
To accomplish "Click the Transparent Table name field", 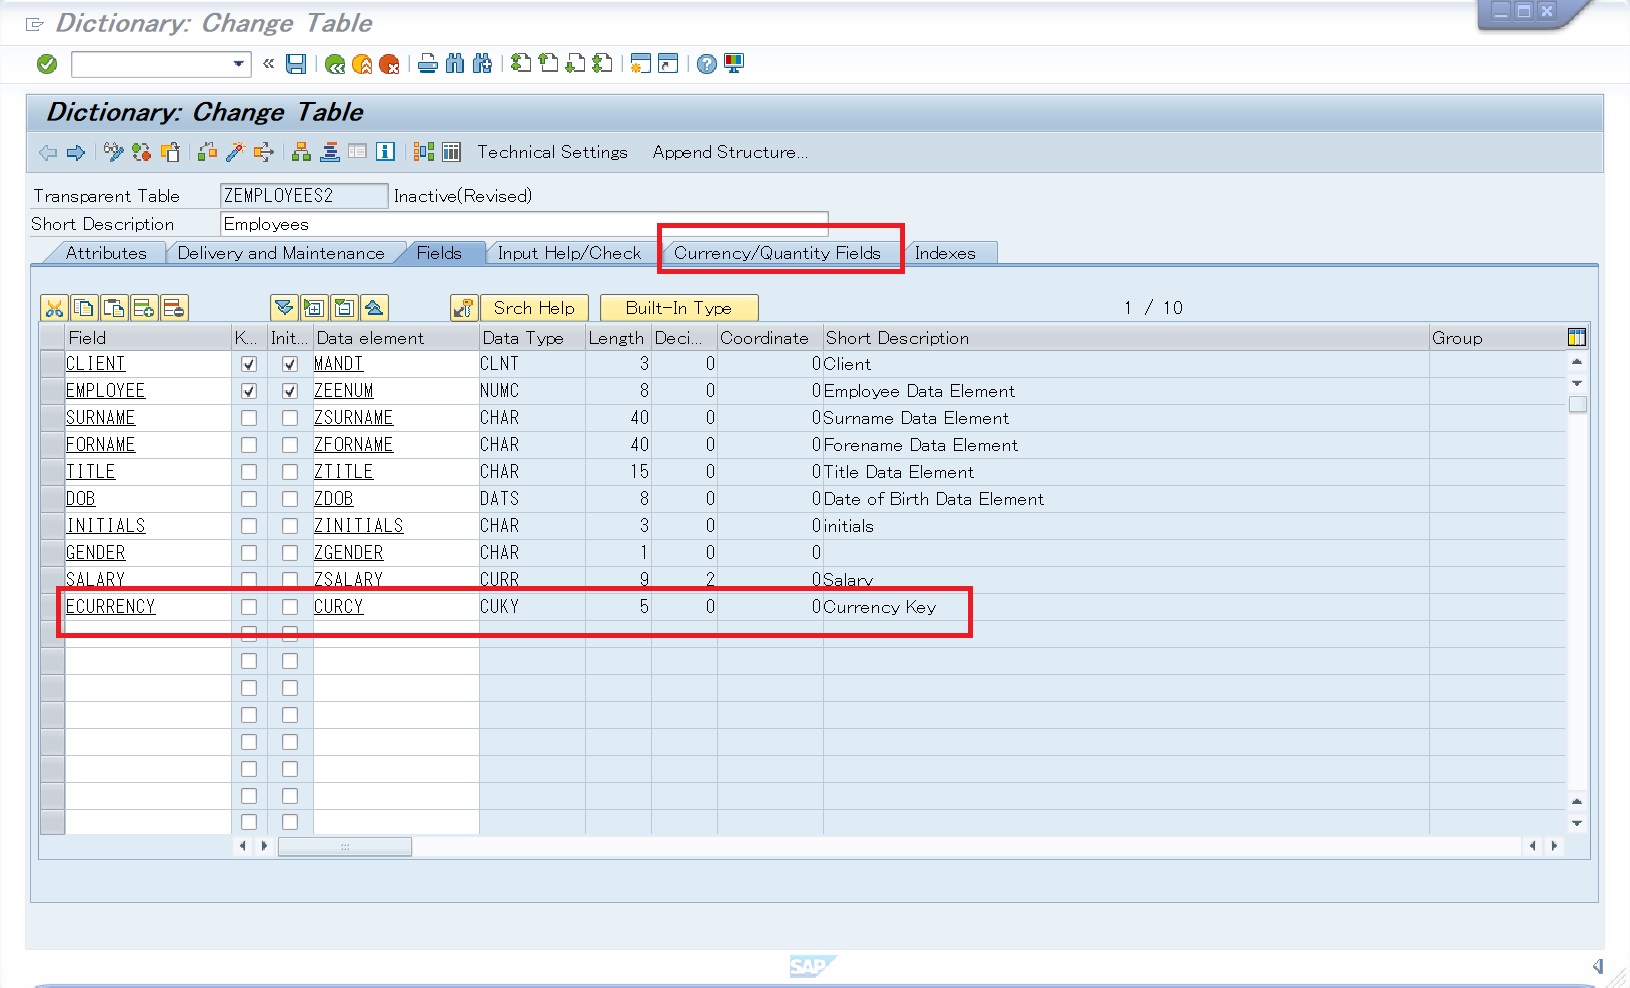I will 304,196.
